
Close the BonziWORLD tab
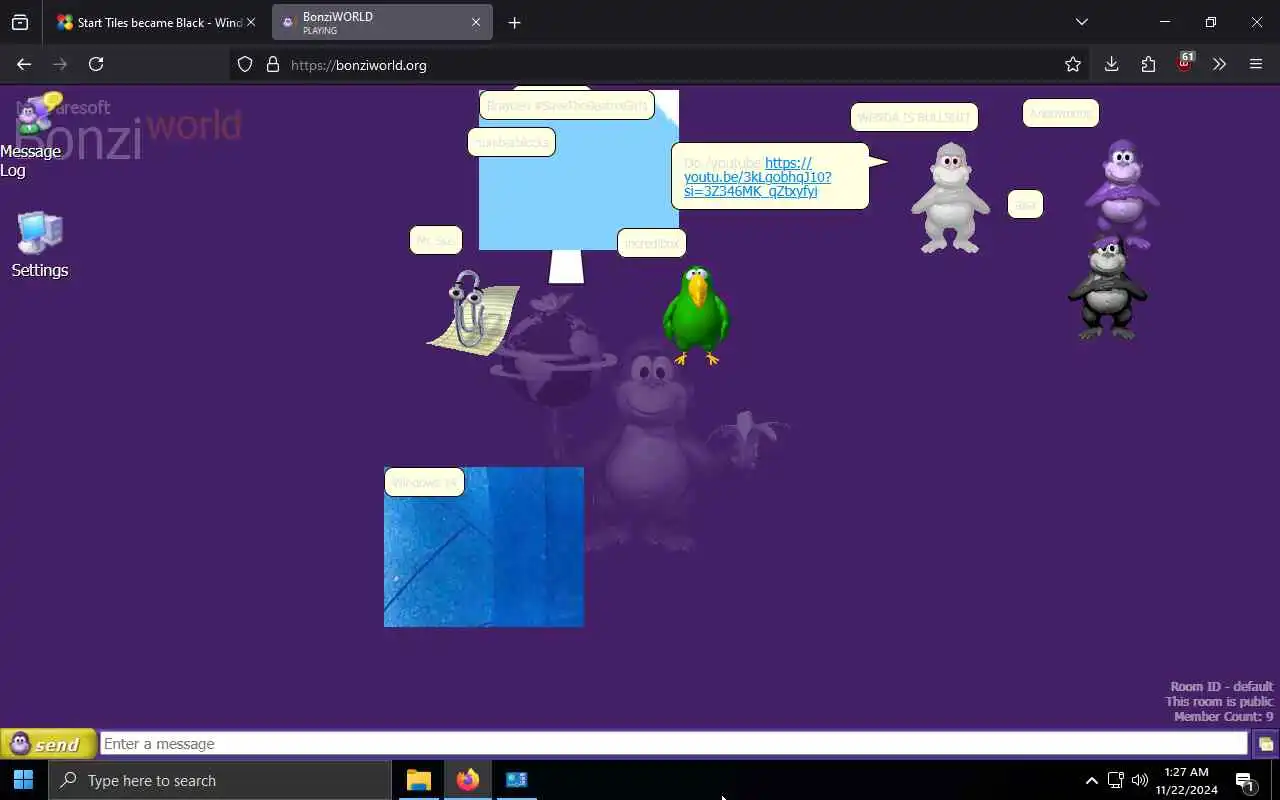pyautogui.click(x=476, y=22)
